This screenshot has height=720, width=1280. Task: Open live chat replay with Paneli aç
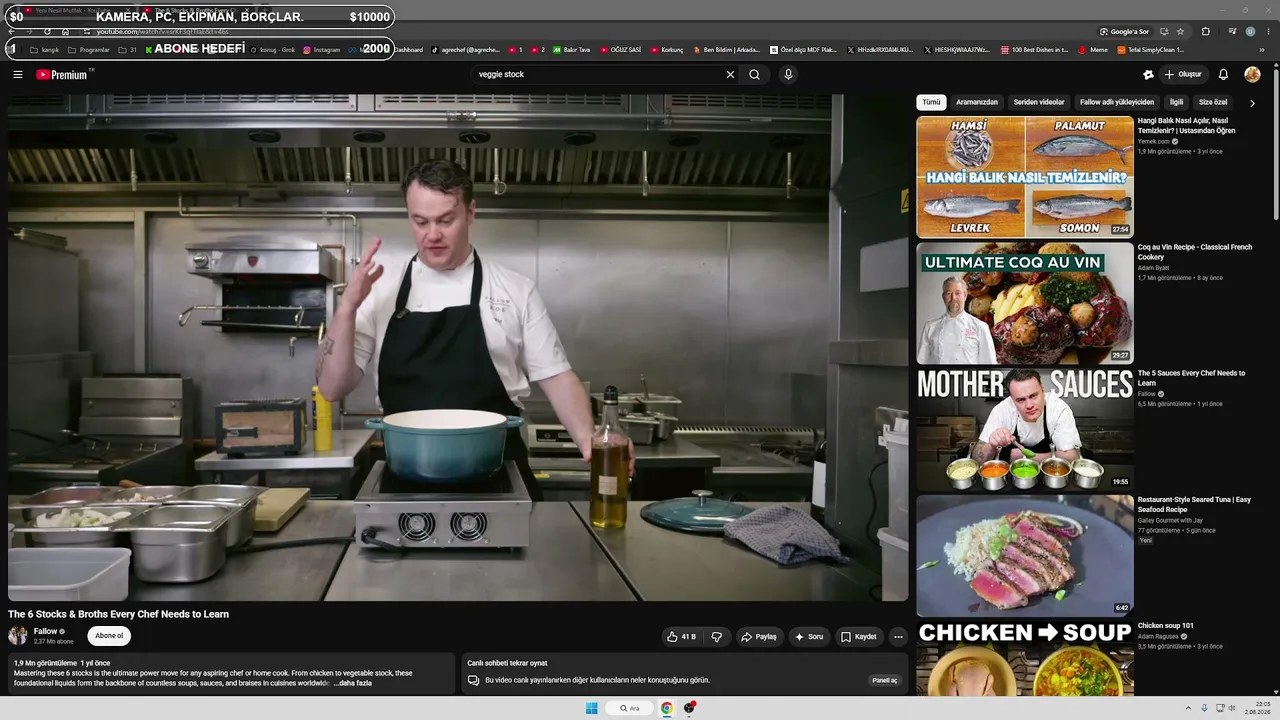[885, 680]
